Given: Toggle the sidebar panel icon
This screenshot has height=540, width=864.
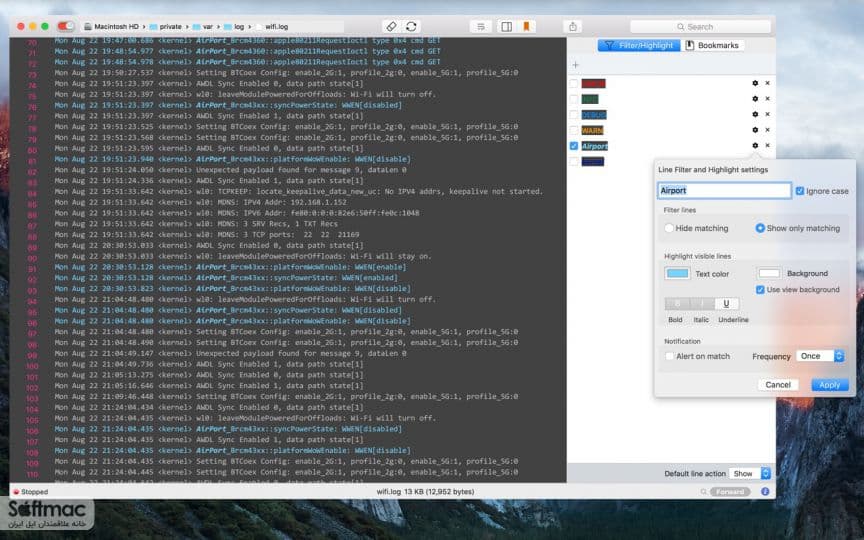Looking at the screenshot, I should [x=506, y=26].
